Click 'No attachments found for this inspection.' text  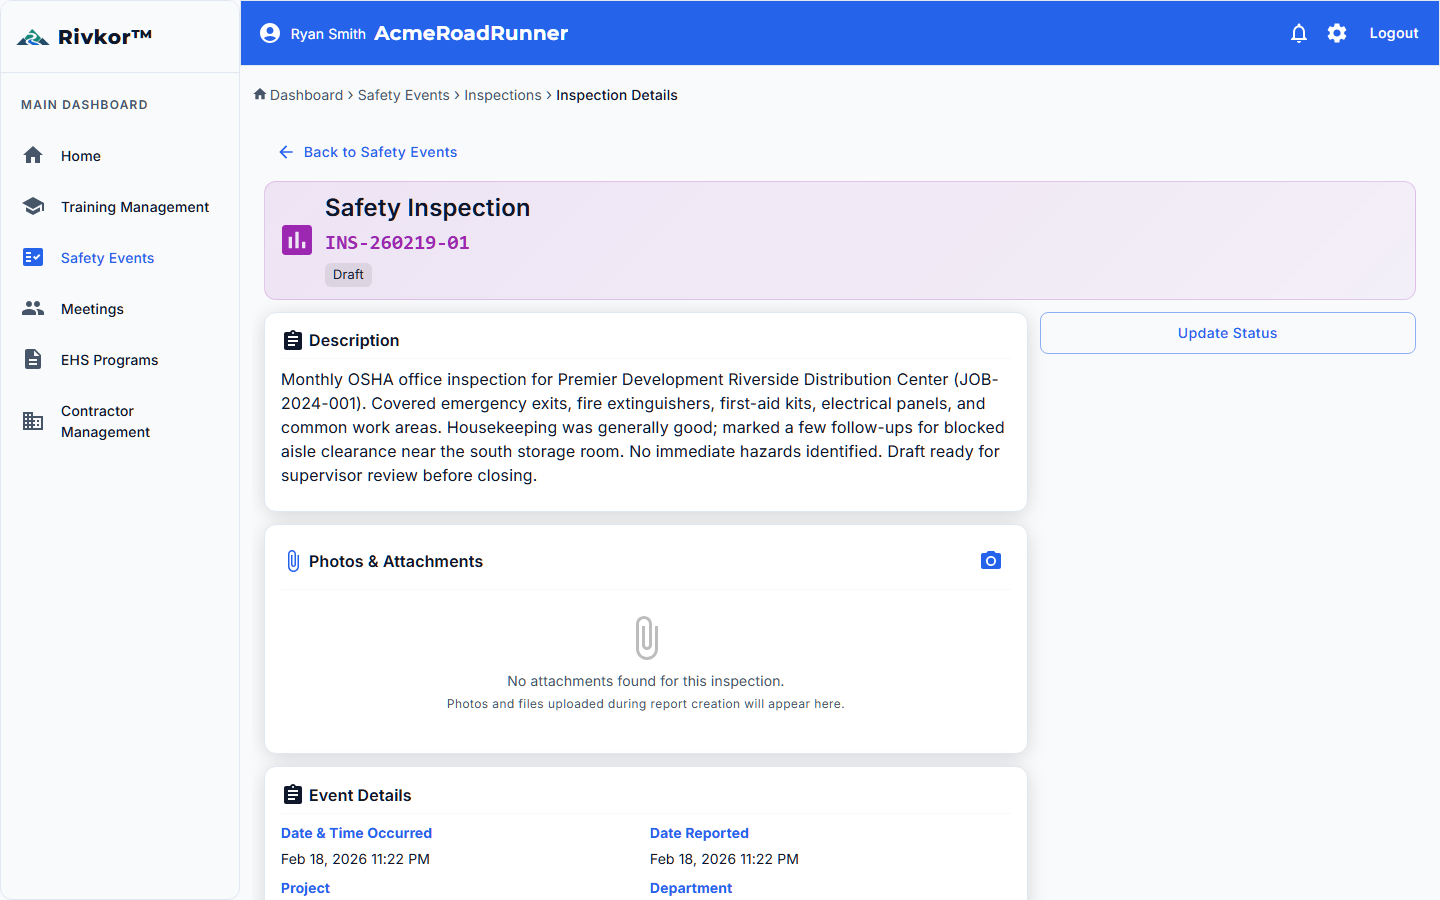(x=646, y=681)
